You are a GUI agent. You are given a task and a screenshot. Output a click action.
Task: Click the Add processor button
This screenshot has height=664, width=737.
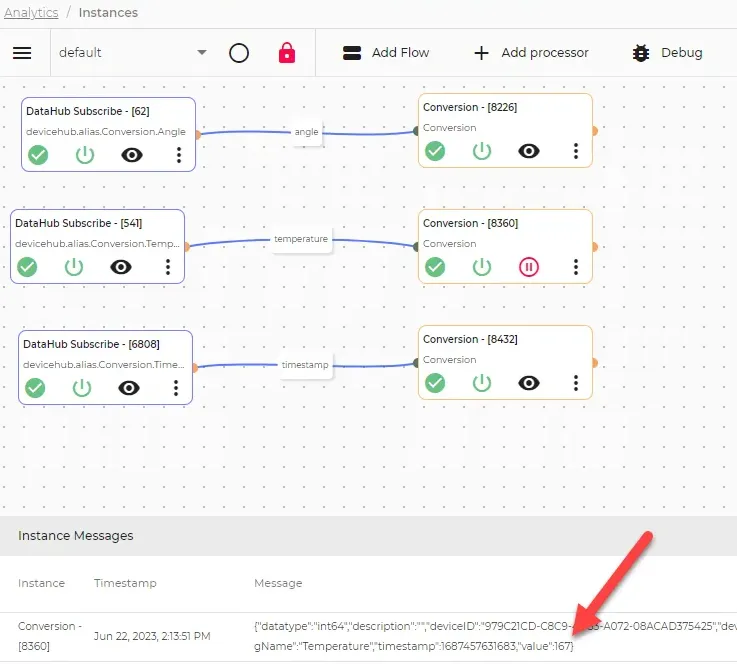(531, 53)
